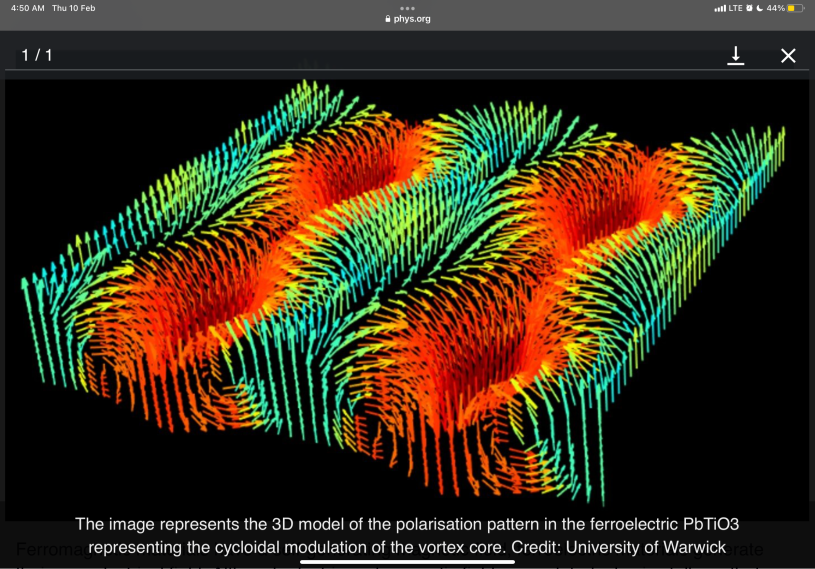Screen dimensions: 815x569
Task: Tap the phys.org address in the URL bar
Action: point(413,19)
